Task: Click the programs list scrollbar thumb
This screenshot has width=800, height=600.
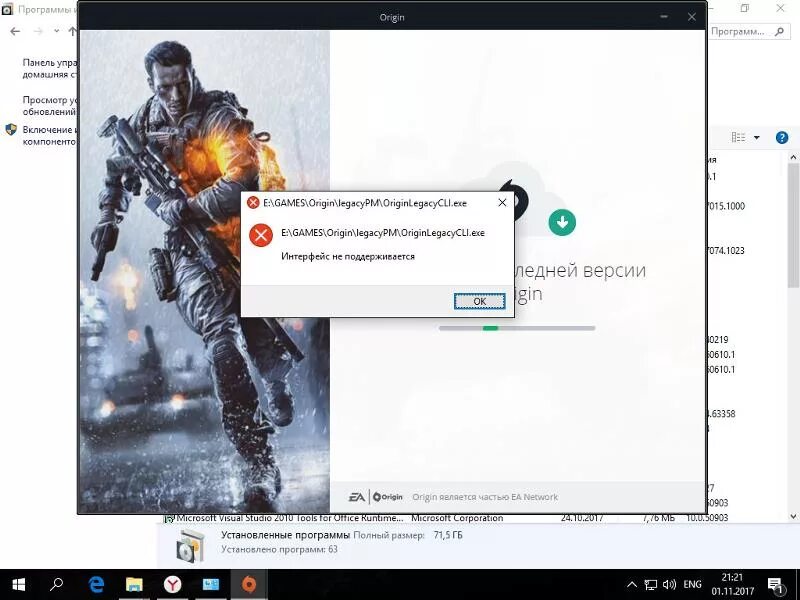Action: click(x=793, y=226)
